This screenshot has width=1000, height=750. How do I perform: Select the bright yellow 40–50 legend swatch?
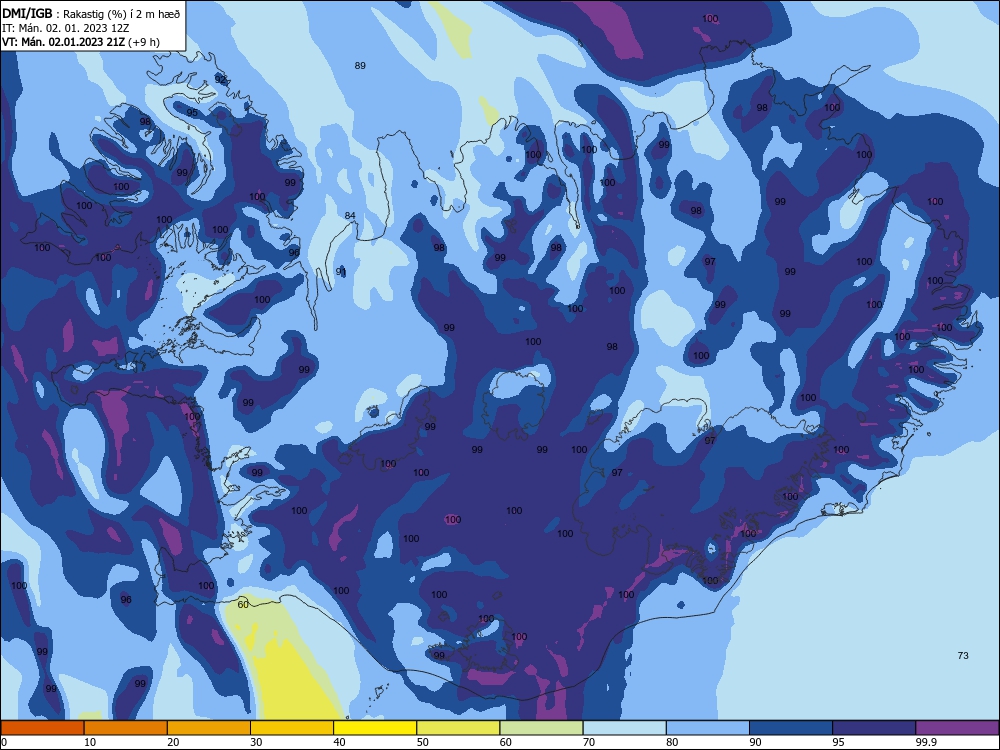pyautogui.click(x=375, y=728)
